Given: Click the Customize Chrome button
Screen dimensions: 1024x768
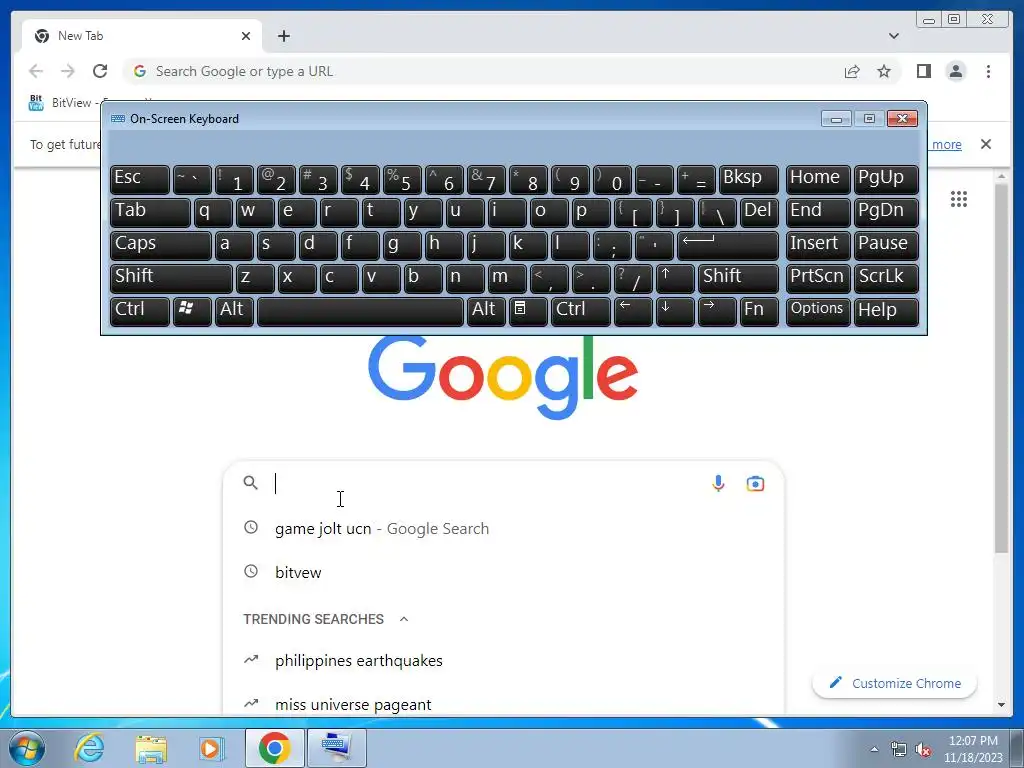Looking at the screenshot, I should tap(895, 683).
